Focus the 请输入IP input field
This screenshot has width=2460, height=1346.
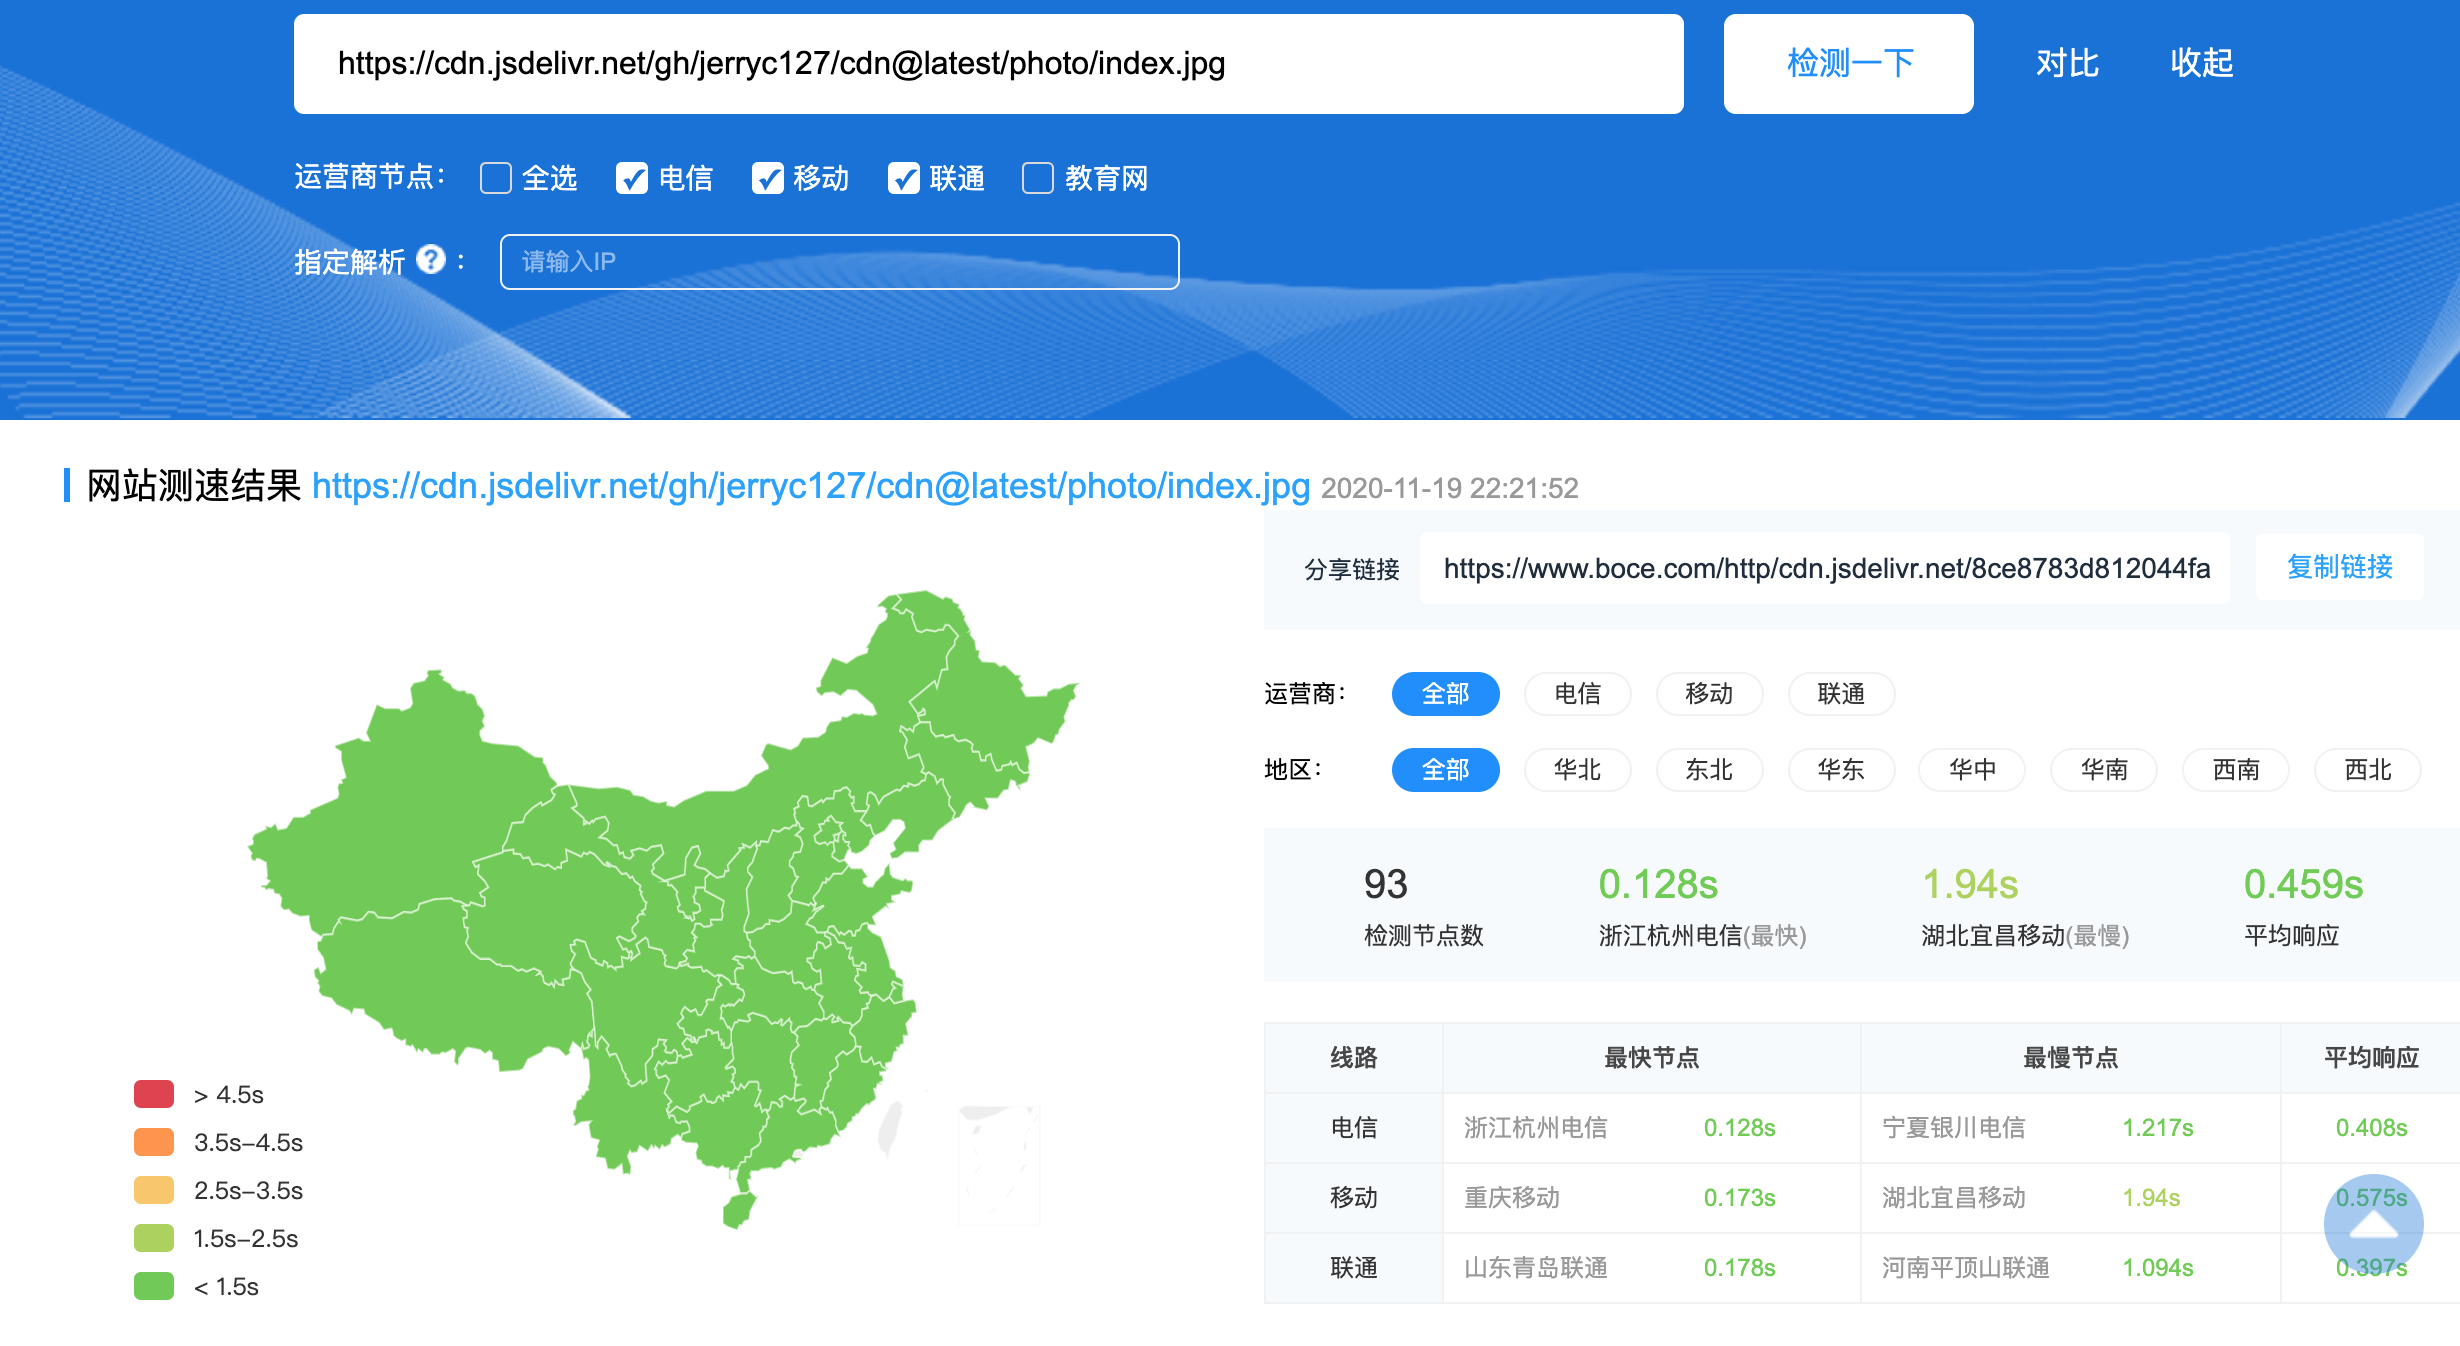coord(839,262)
